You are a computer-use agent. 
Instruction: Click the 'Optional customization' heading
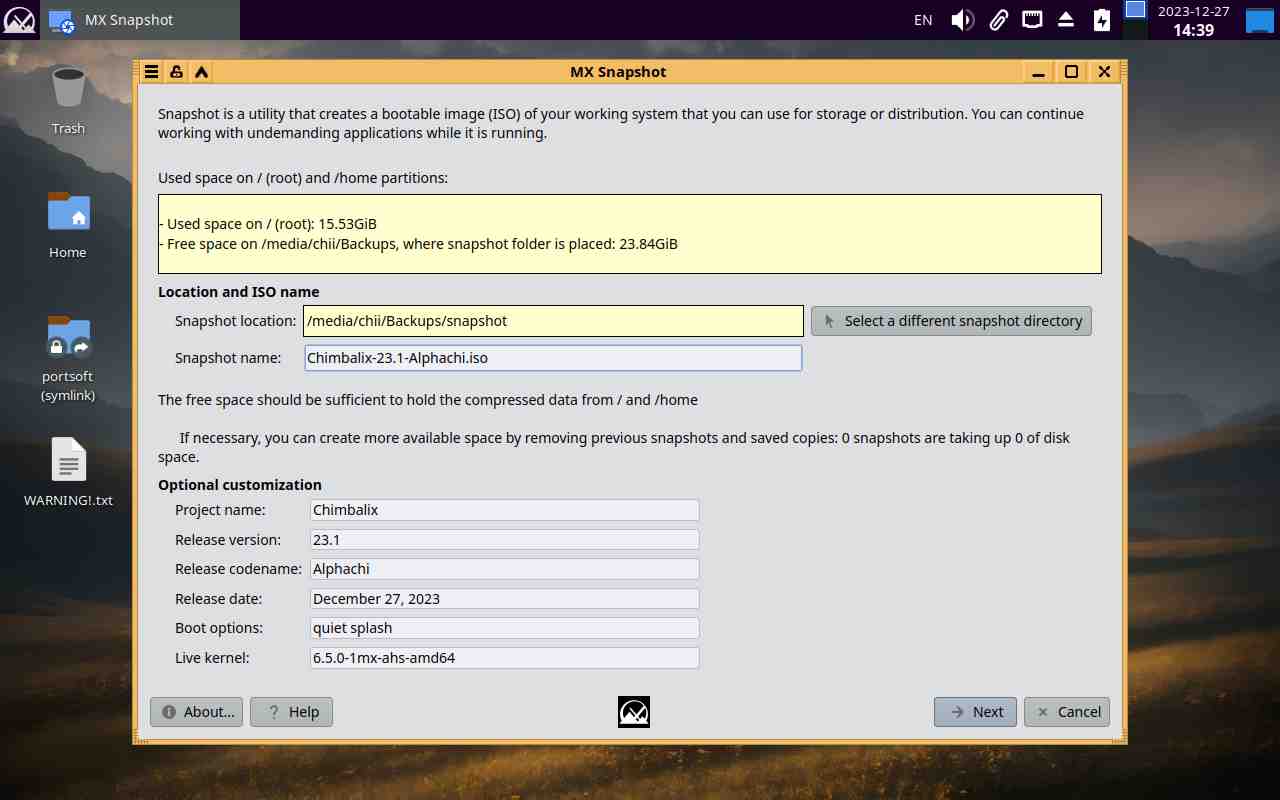240,485
